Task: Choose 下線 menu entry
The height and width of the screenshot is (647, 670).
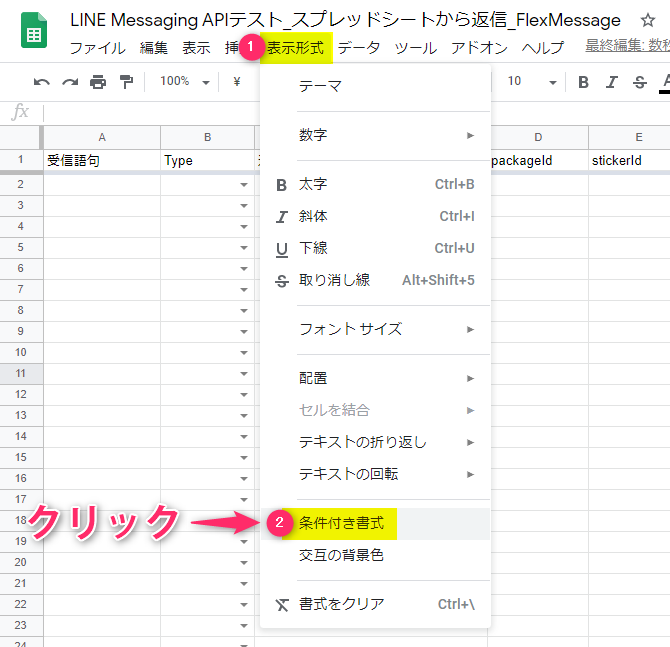Action: tap(375, 248)
